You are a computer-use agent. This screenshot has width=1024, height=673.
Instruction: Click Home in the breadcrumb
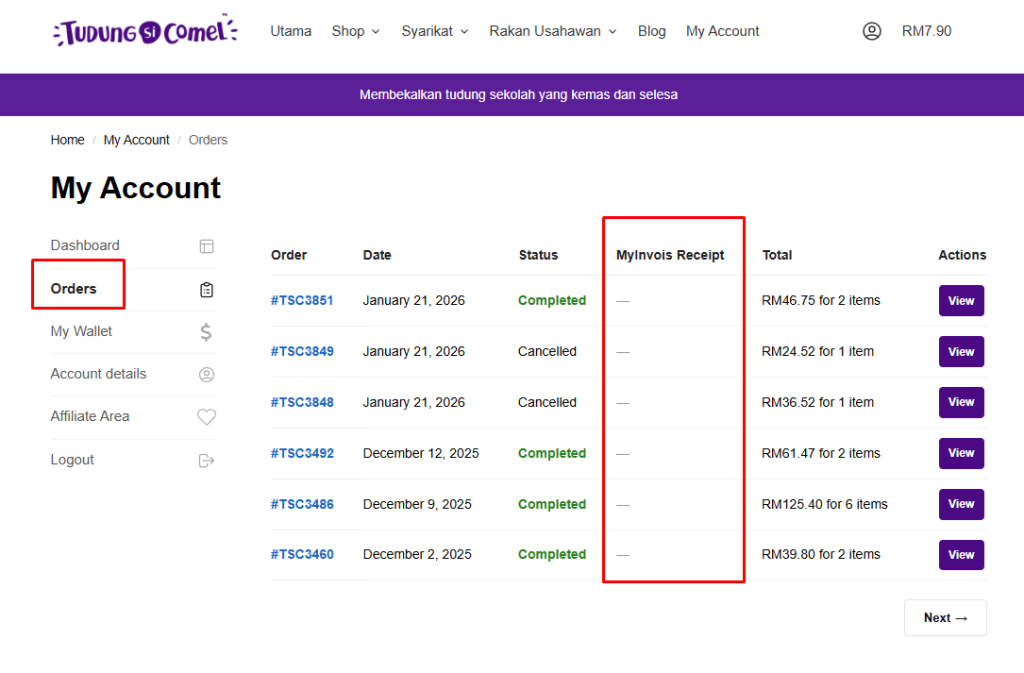click(67, 140)
